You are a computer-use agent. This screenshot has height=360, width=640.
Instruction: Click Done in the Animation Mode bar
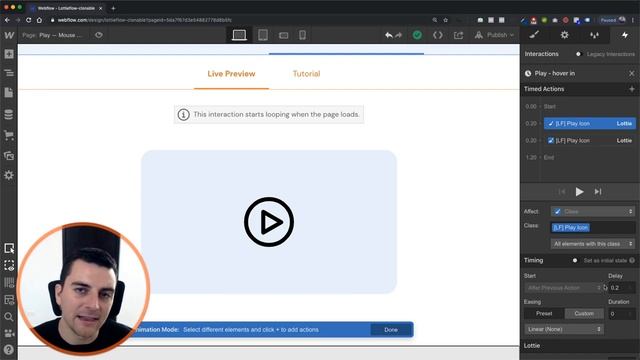tap(391, 330)
